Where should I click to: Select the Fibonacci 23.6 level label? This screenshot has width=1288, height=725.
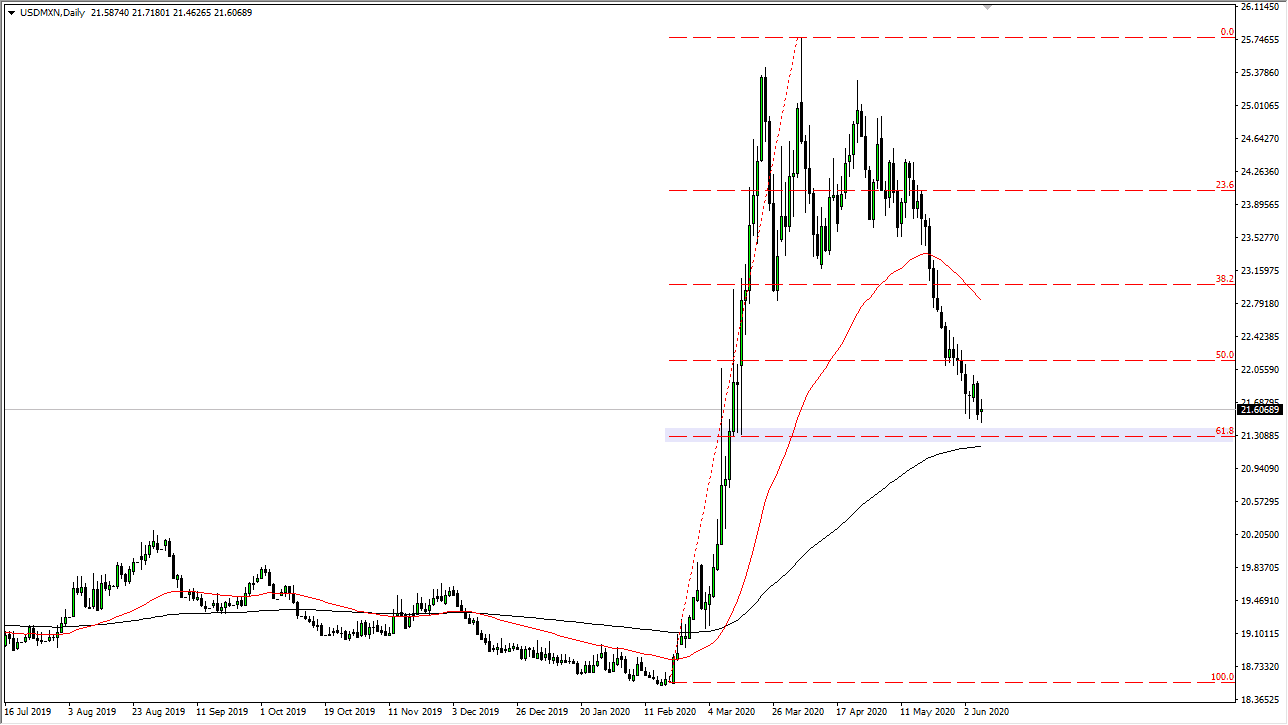(x=1225, y=185)
